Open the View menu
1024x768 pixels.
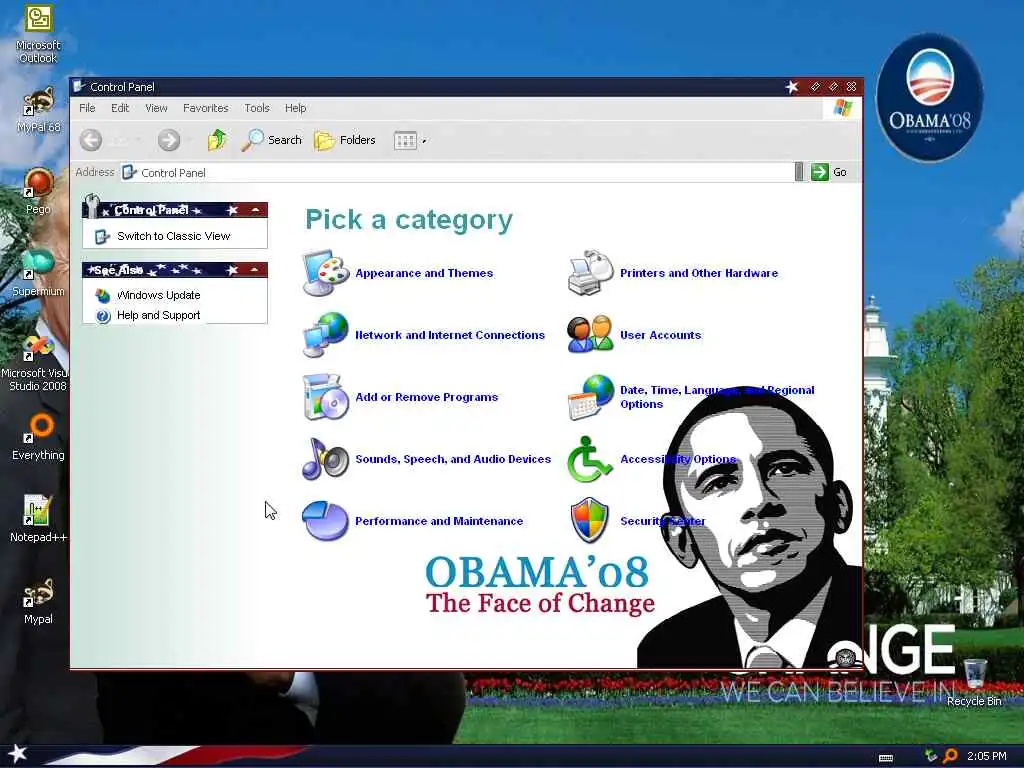click(156, 108)
